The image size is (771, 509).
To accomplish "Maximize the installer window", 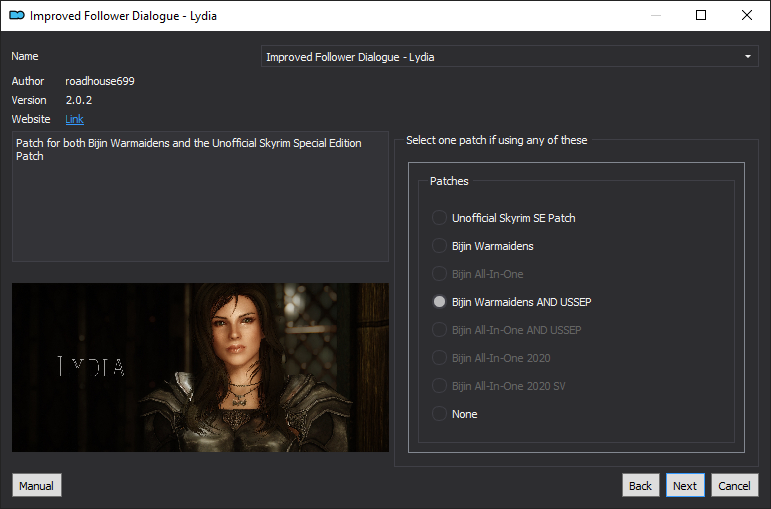I will (x=701, y=15).
